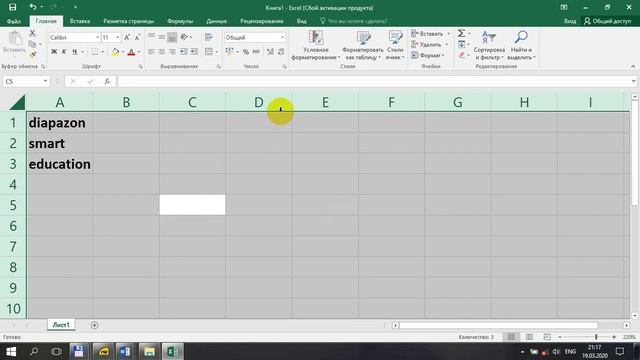The height and width of the screenshot is (360, 640).
Task: Click the merge and center cells icon
Action: click(209, 51)
